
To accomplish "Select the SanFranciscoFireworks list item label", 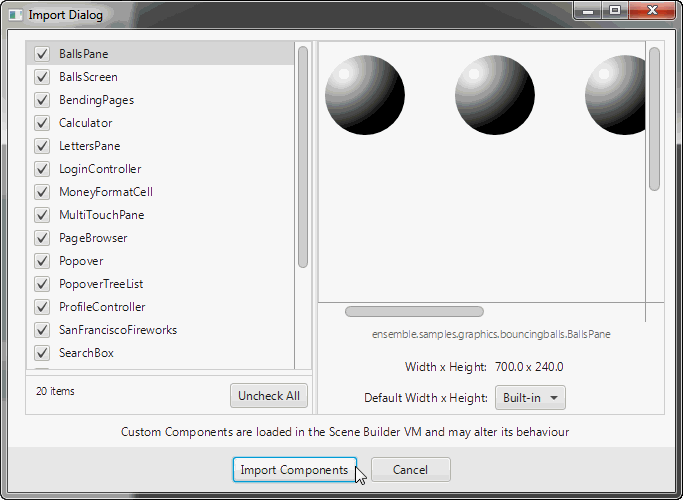I will coord(118,330).
